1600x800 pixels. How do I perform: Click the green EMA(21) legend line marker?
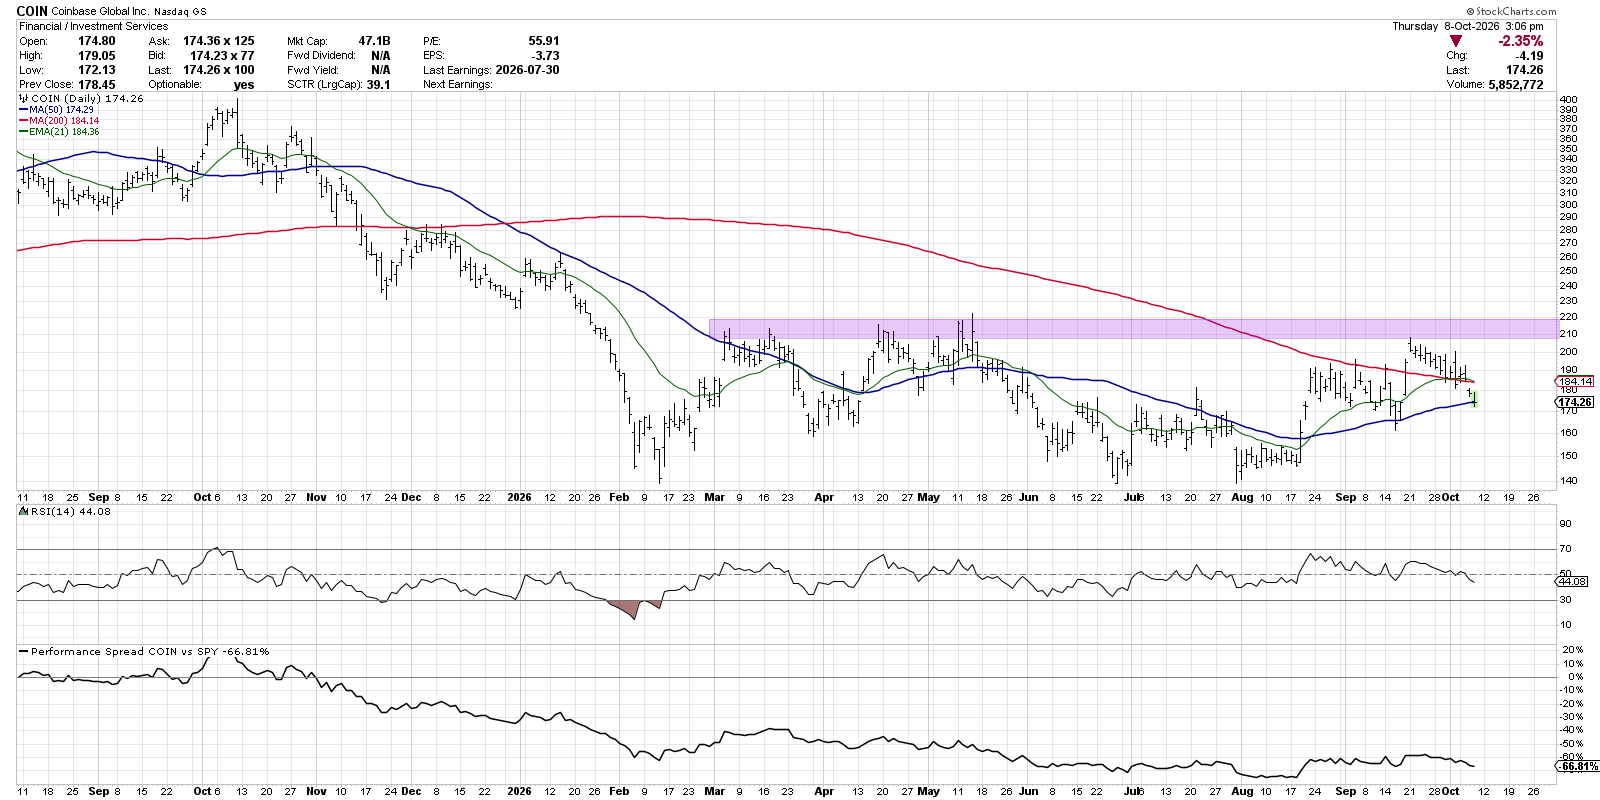coord(23,132)
